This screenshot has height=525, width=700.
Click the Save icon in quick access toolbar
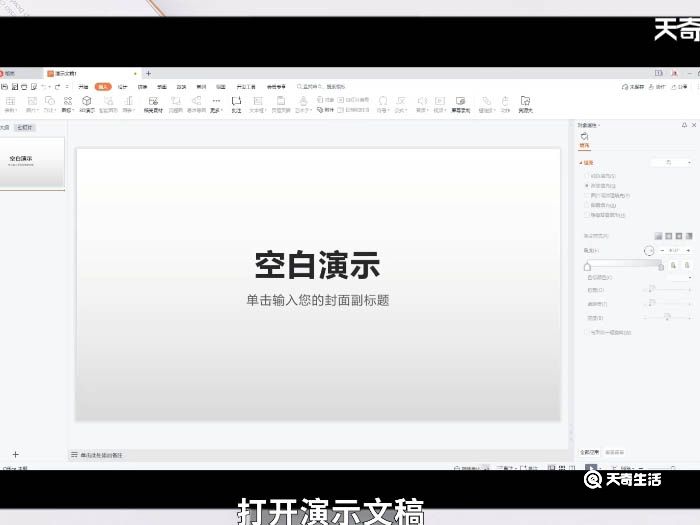(5, 87)
